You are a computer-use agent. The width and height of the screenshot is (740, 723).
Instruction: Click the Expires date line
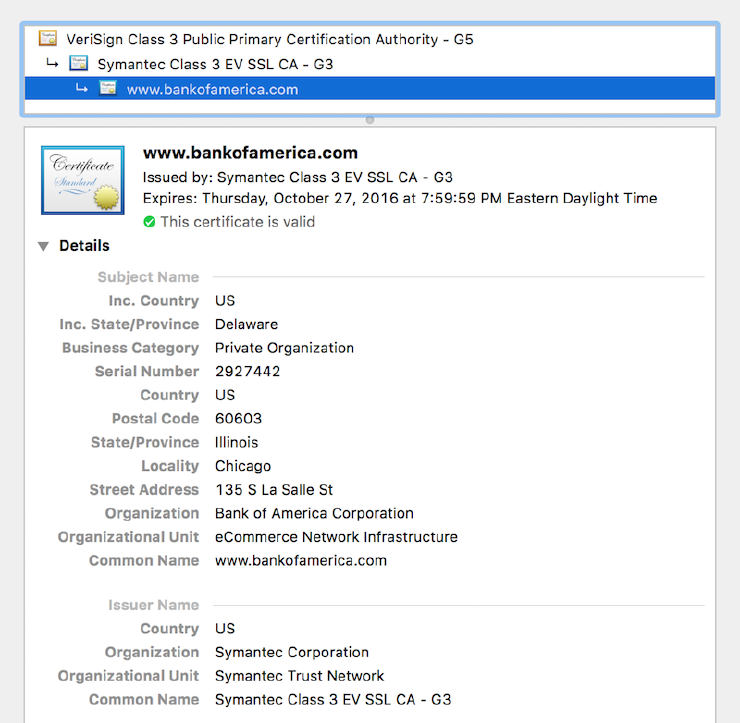(x=400, y=198)
